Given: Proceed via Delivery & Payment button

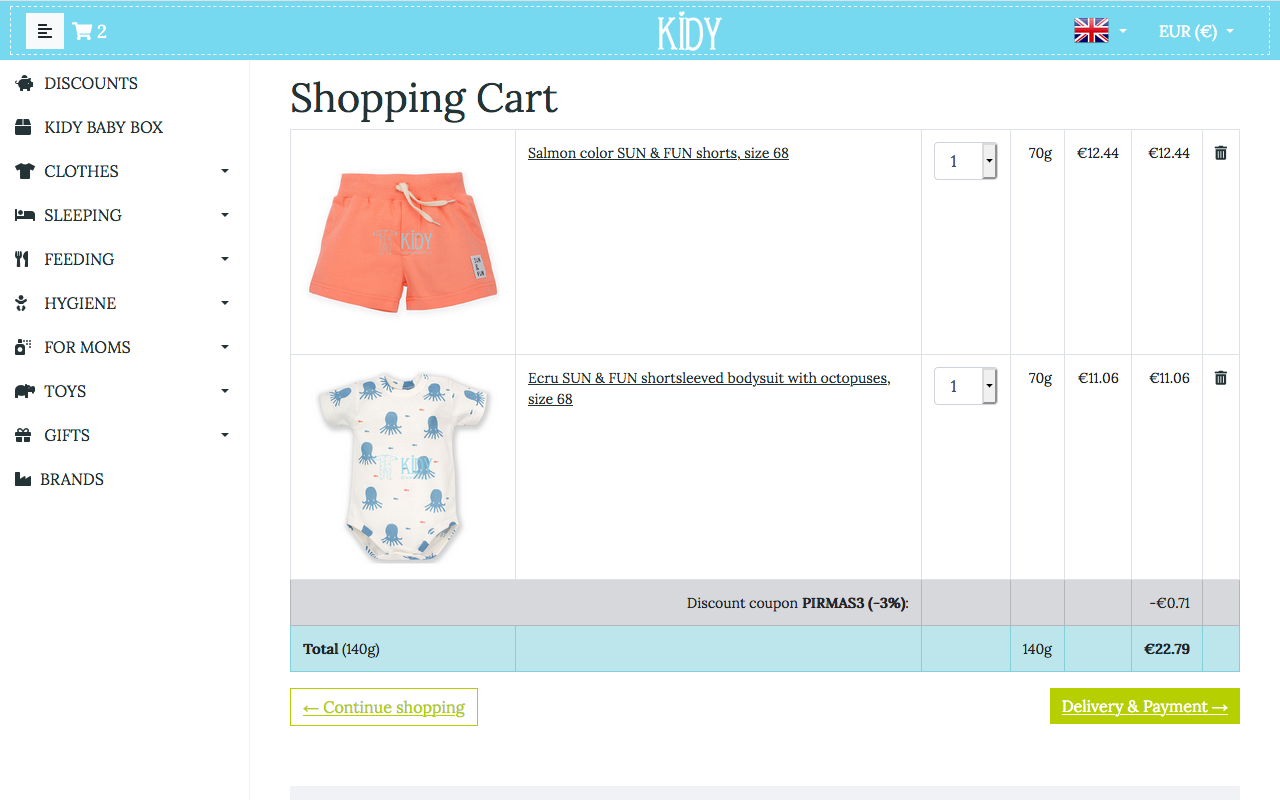Looking at the screenshot, I should tap(1144, 706).
